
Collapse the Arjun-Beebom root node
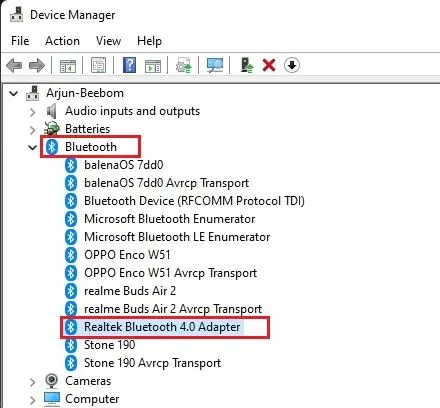pyautogui.click(x=14, y=93)
